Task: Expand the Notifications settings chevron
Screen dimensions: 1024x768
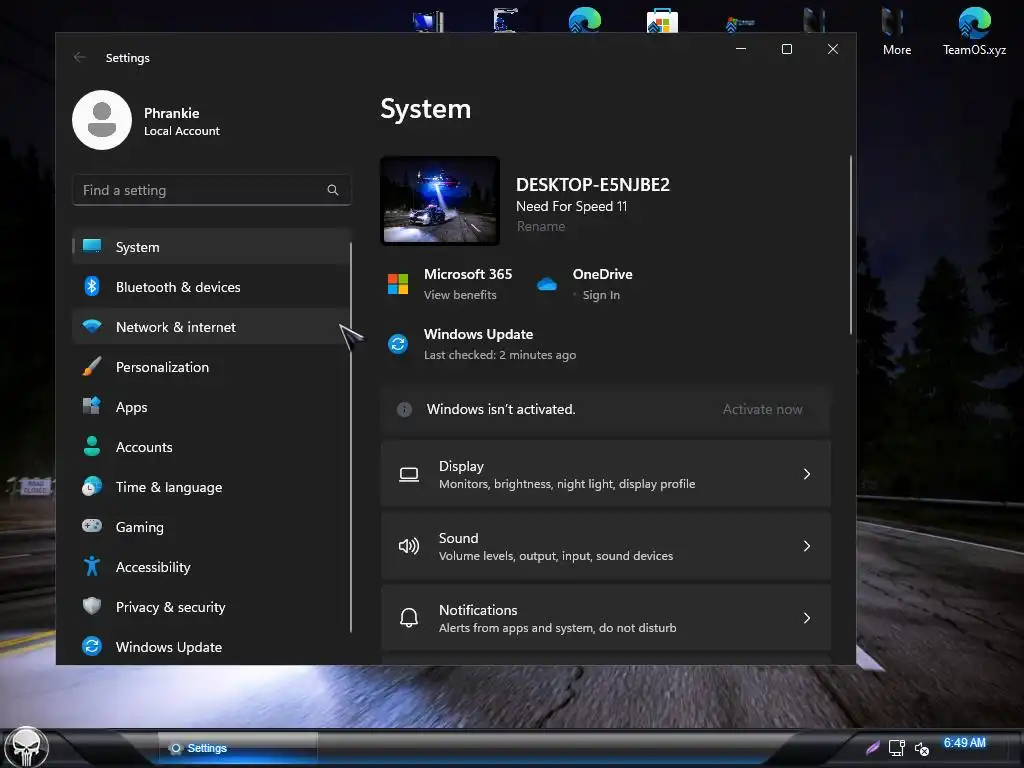Action: pyautogui.click(x=807, y=618)
